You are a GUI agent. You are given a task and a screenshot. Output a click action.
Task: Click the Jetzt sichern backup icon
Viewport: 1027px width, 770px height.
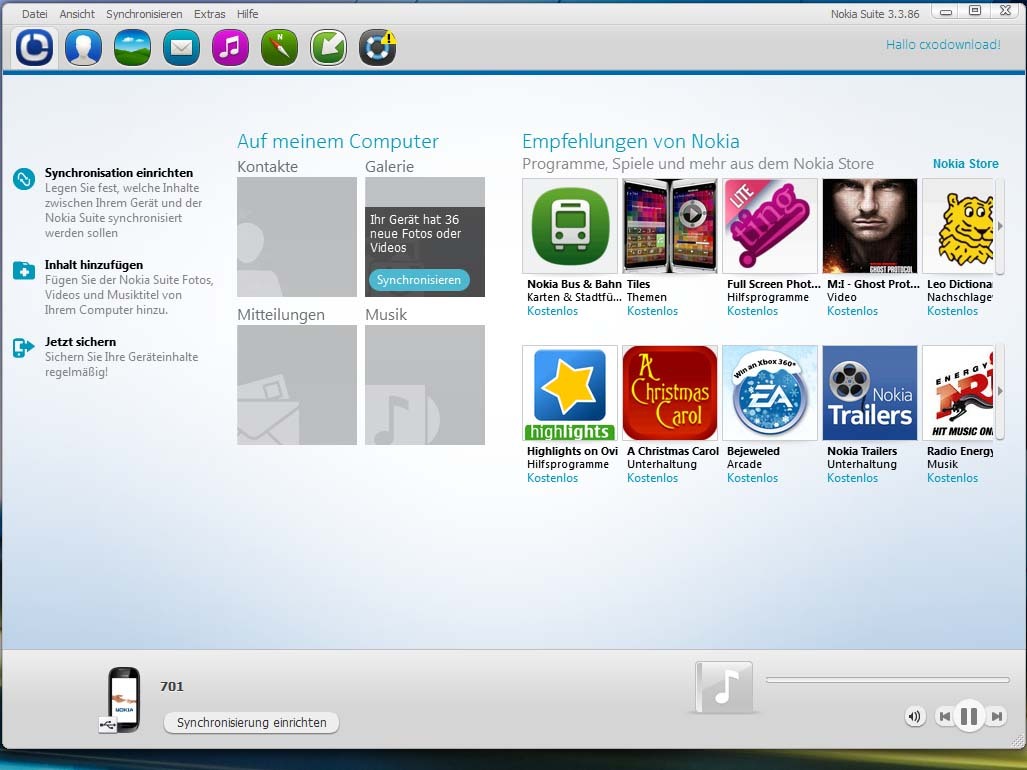pos(24,348)
